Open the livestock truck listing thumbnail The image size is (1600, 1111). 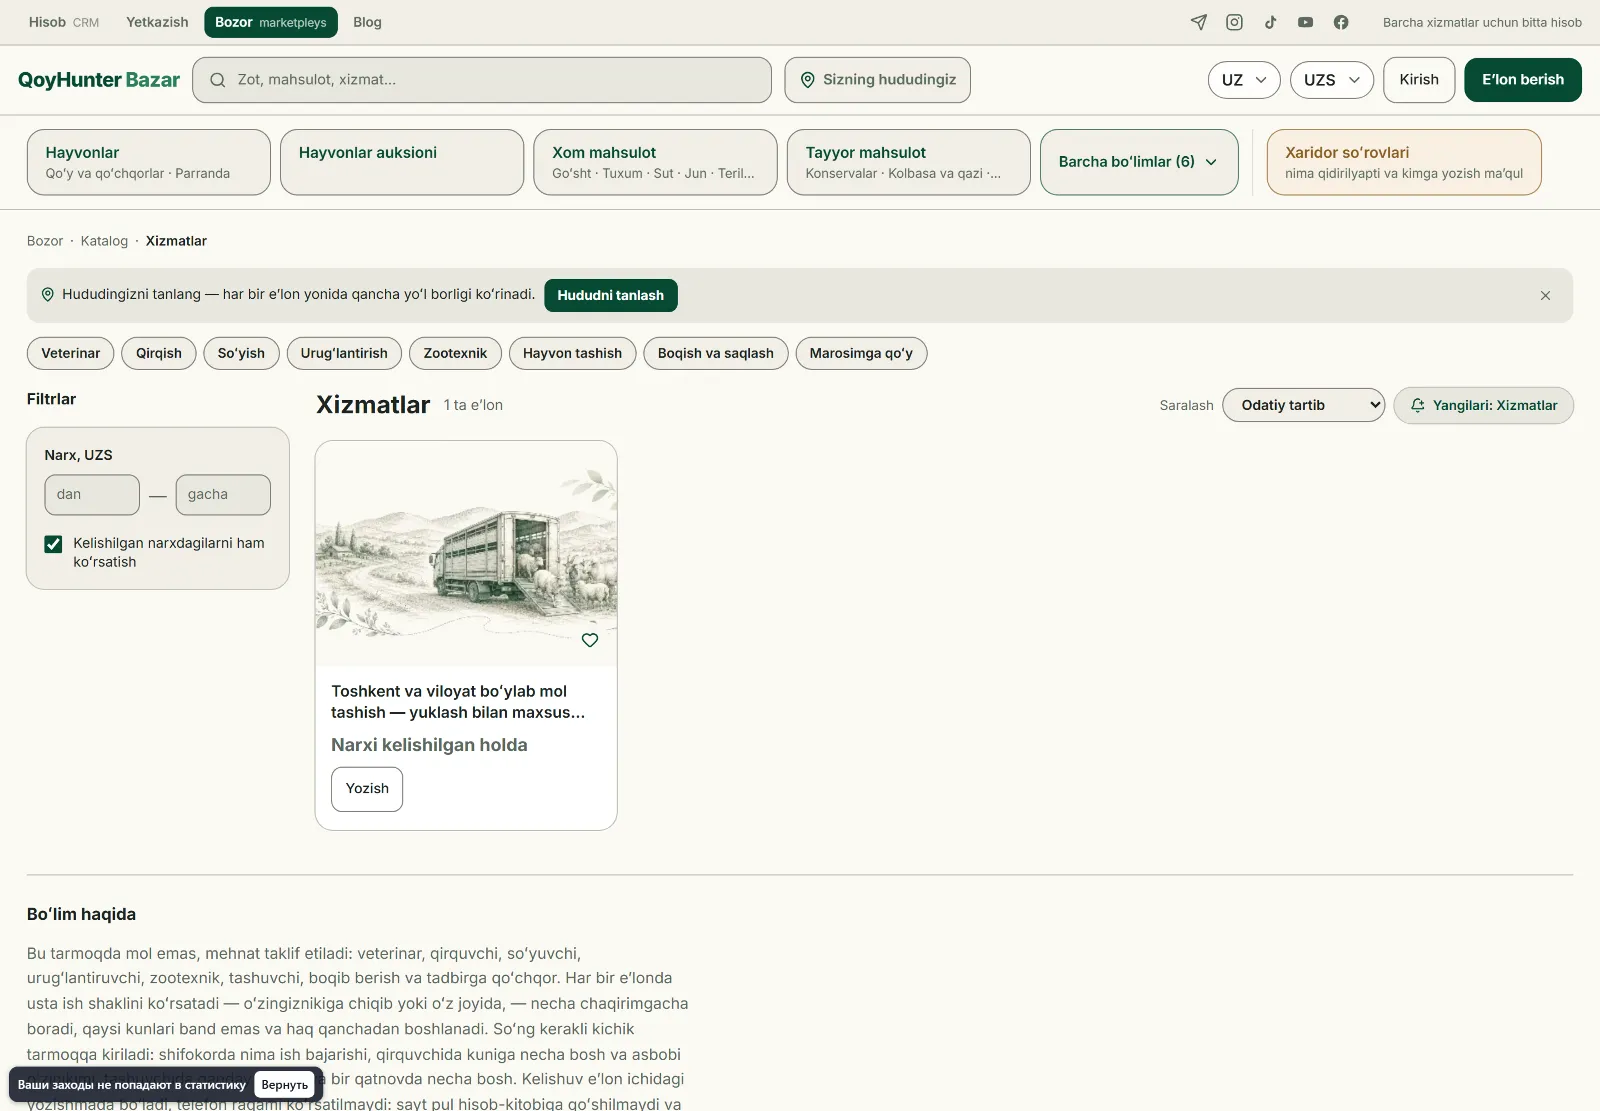(466, 553)
